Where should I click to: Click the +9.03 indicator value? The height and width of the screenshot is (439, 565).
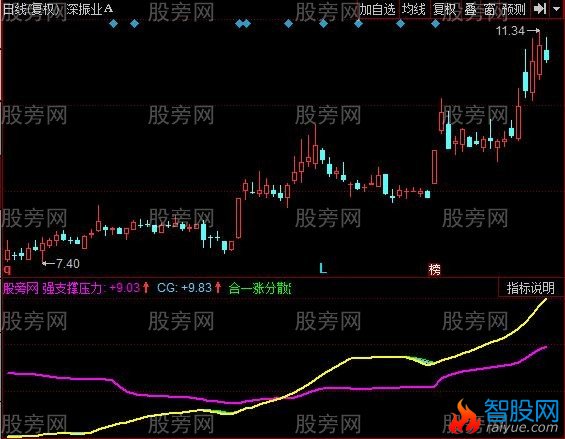click(125, 288)
